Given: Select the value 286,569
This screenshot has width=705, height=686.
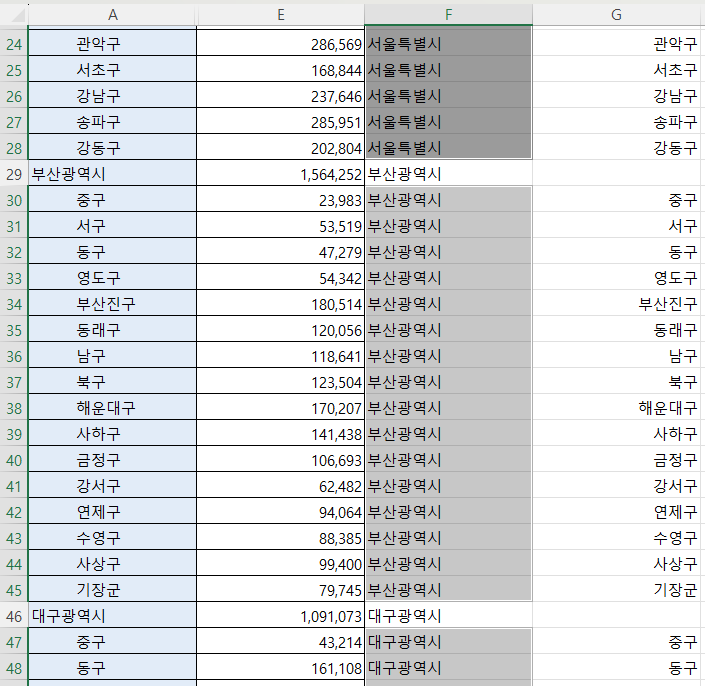Looking at the screenshot, I should 336,45.
